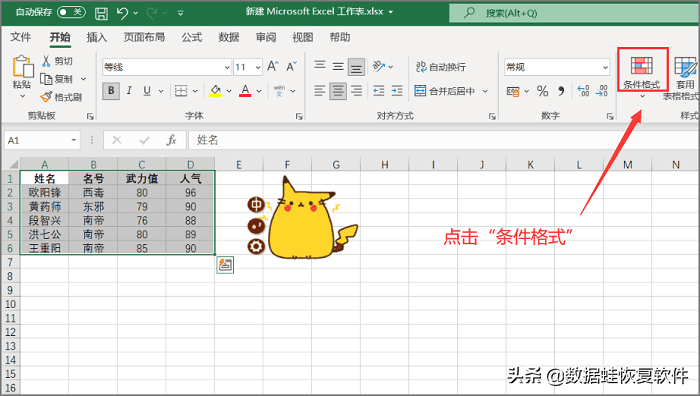Click cell containing 欧阳锋

pos(45,192)
